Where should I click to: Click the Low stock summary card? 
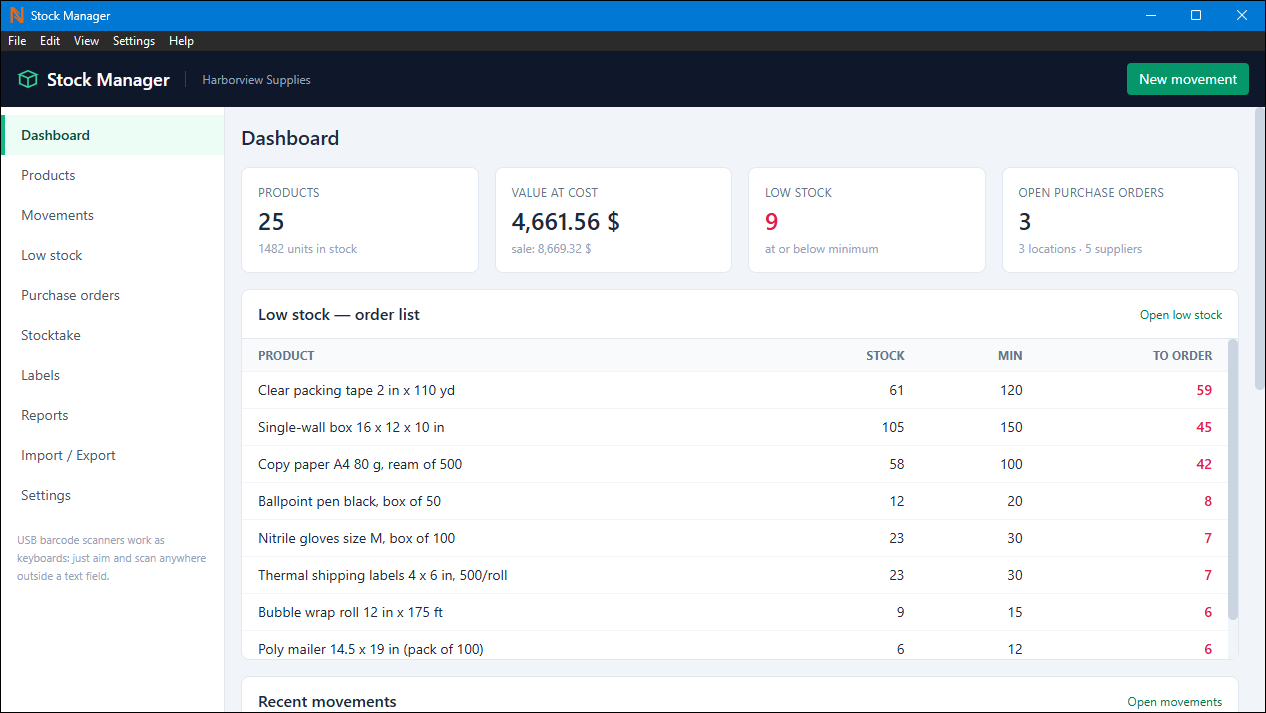click(x=867, y=220)
